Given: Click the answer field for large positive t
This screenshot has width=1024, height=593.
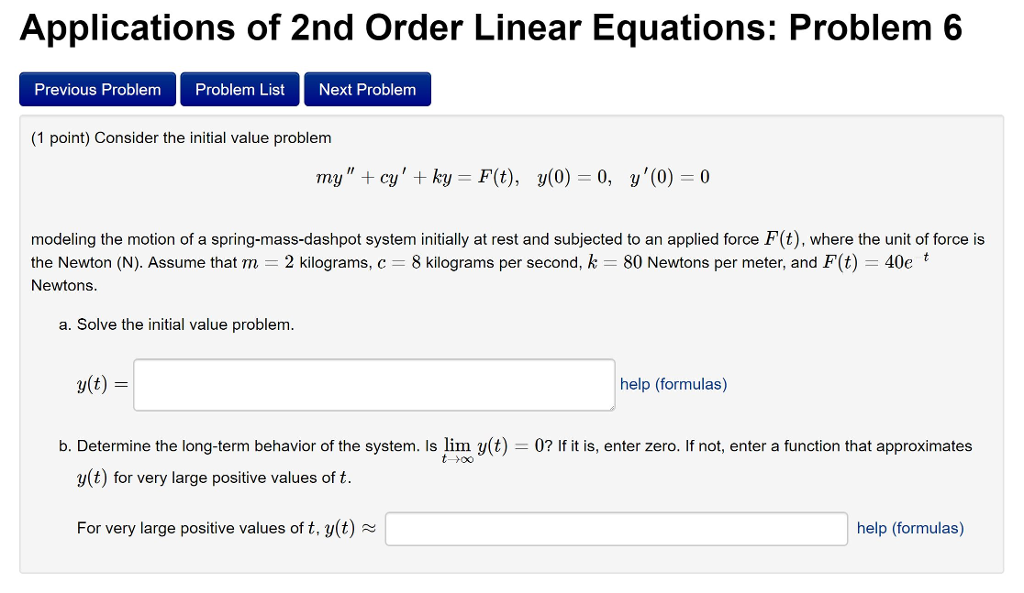Looking at the screenshot, I should (616, 528).
